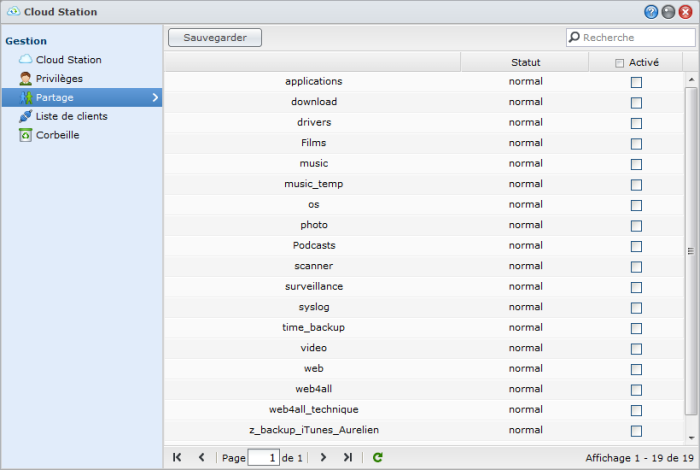Enable the Podcasts folder checkbox

[x=636, y=246]
